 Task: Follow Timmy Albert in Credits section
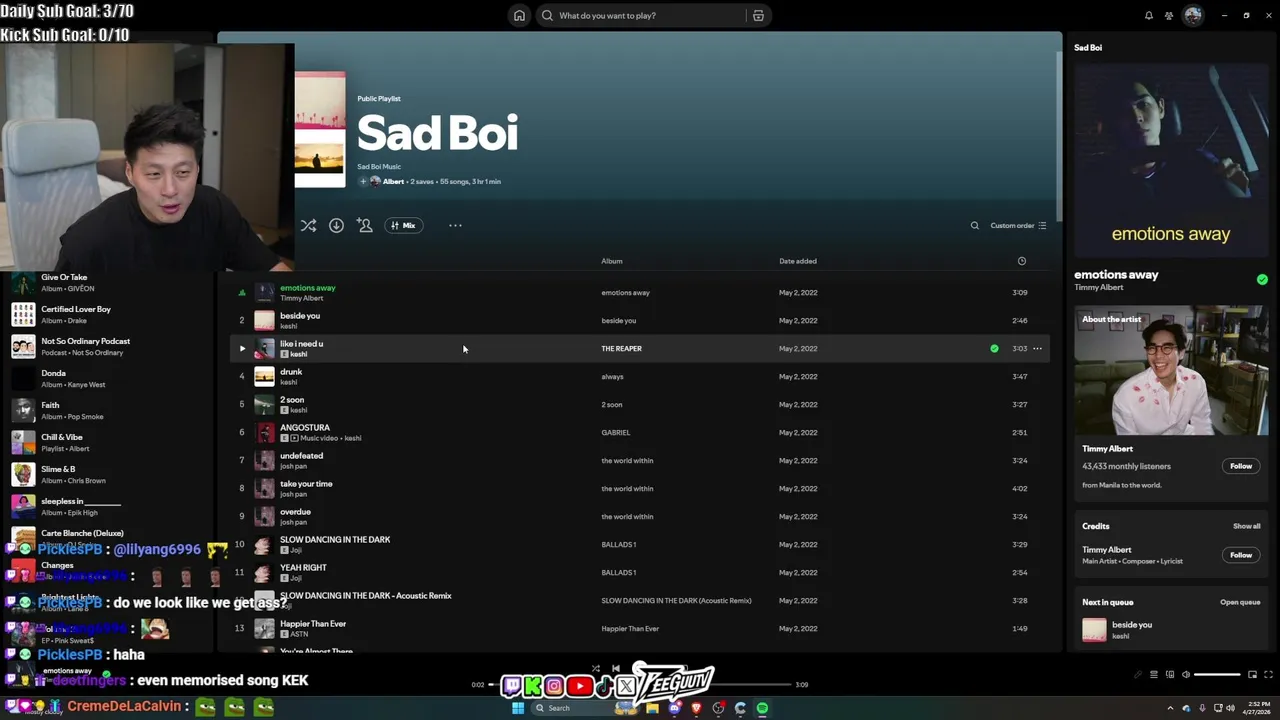click(x=1241, y=555)
